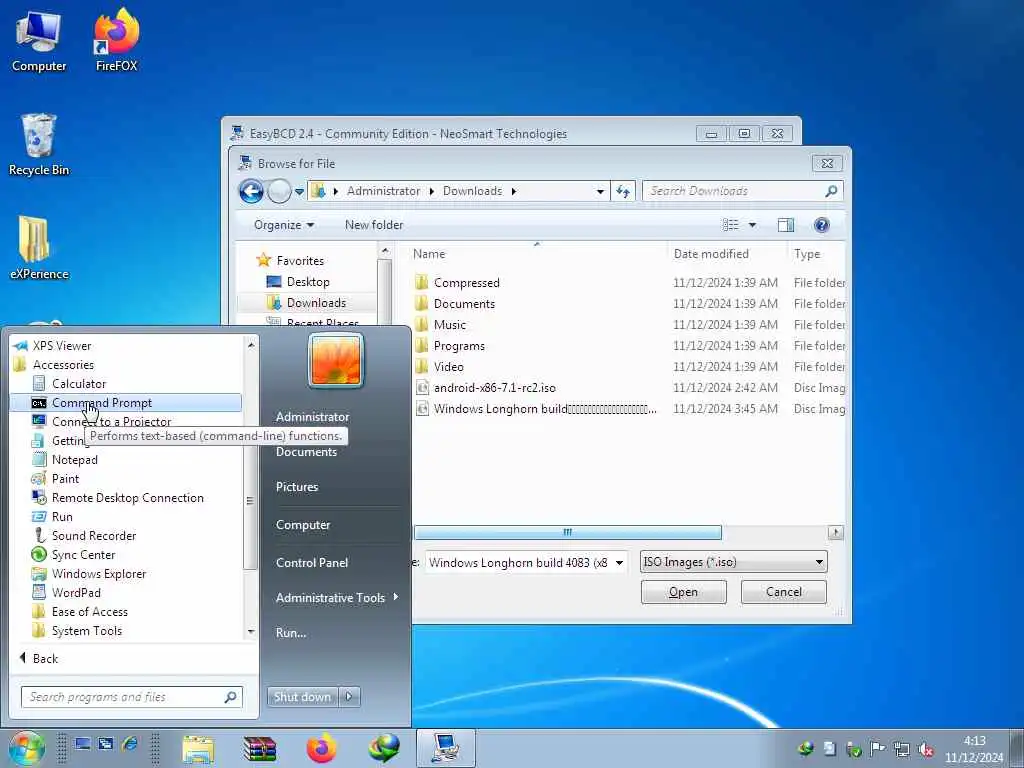The image size is (1024, 768).
Task: Click the Show Desktop quick launch icon
Action: (x=82, y=744)
